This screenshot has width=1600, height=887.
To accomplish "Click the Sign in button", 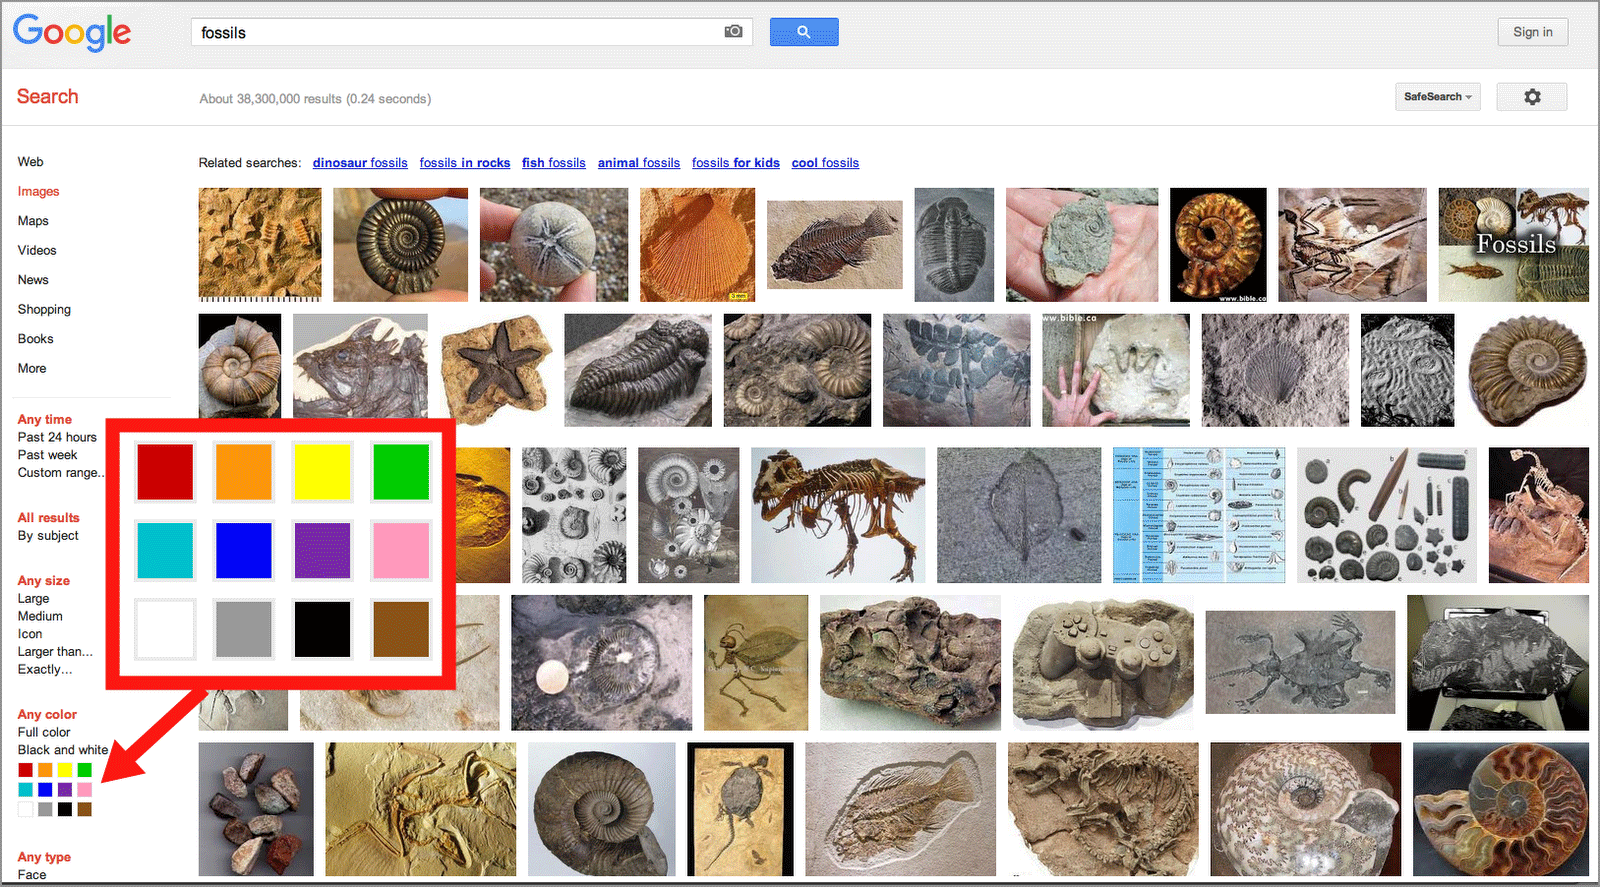I will point(1532,32).
